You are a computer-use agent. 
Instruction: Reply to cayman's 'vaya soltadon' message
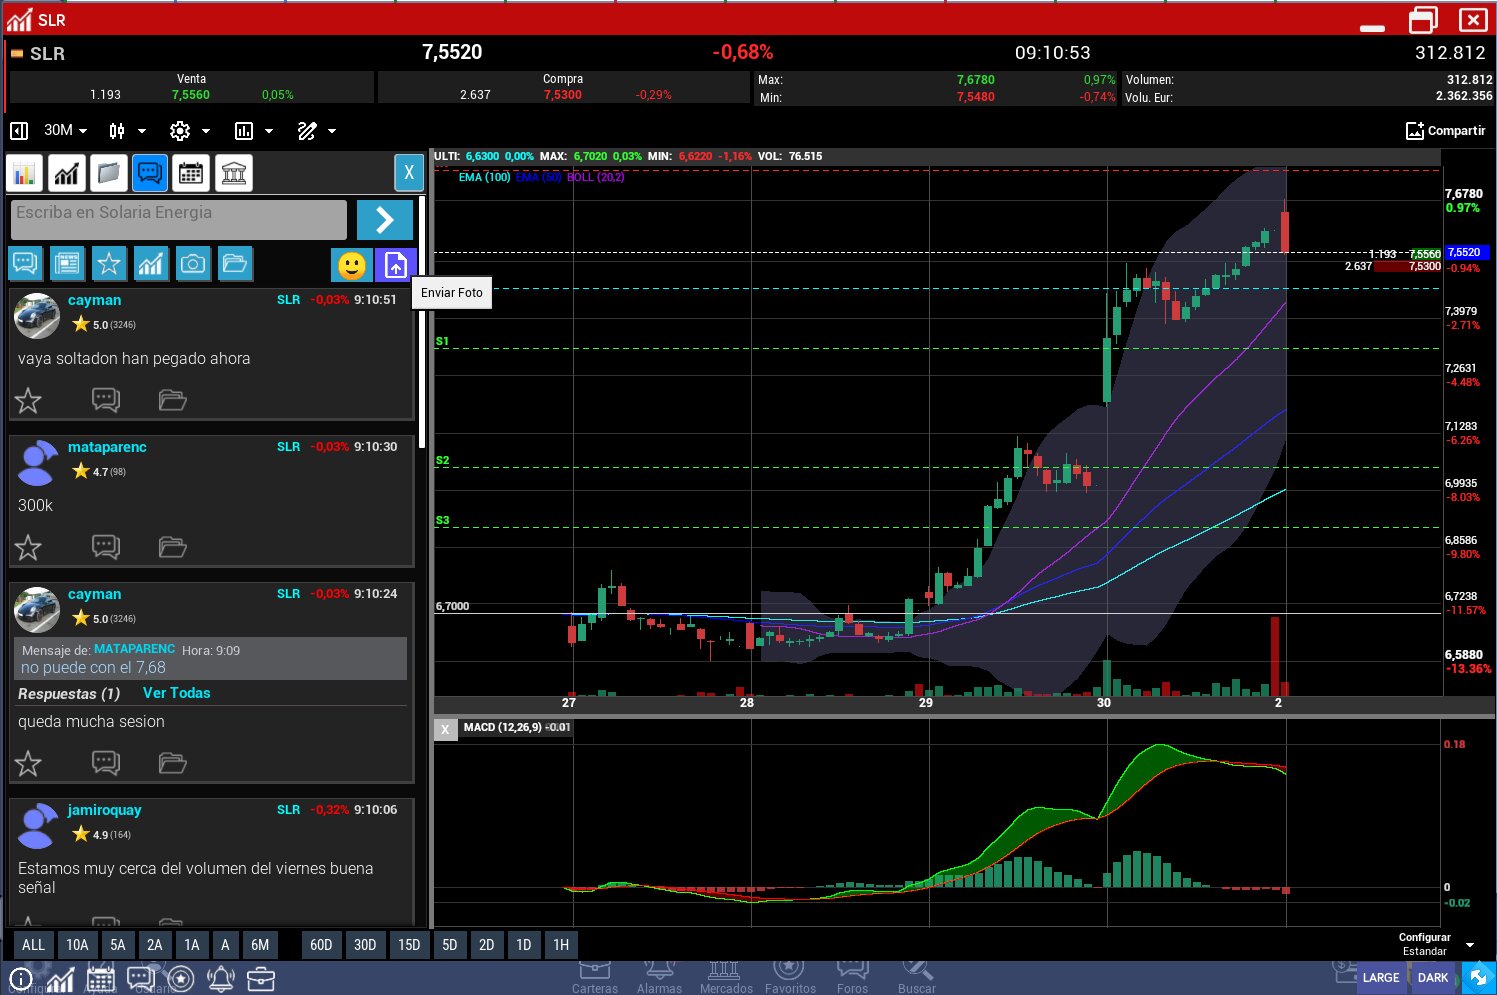(x=106, y=401)
